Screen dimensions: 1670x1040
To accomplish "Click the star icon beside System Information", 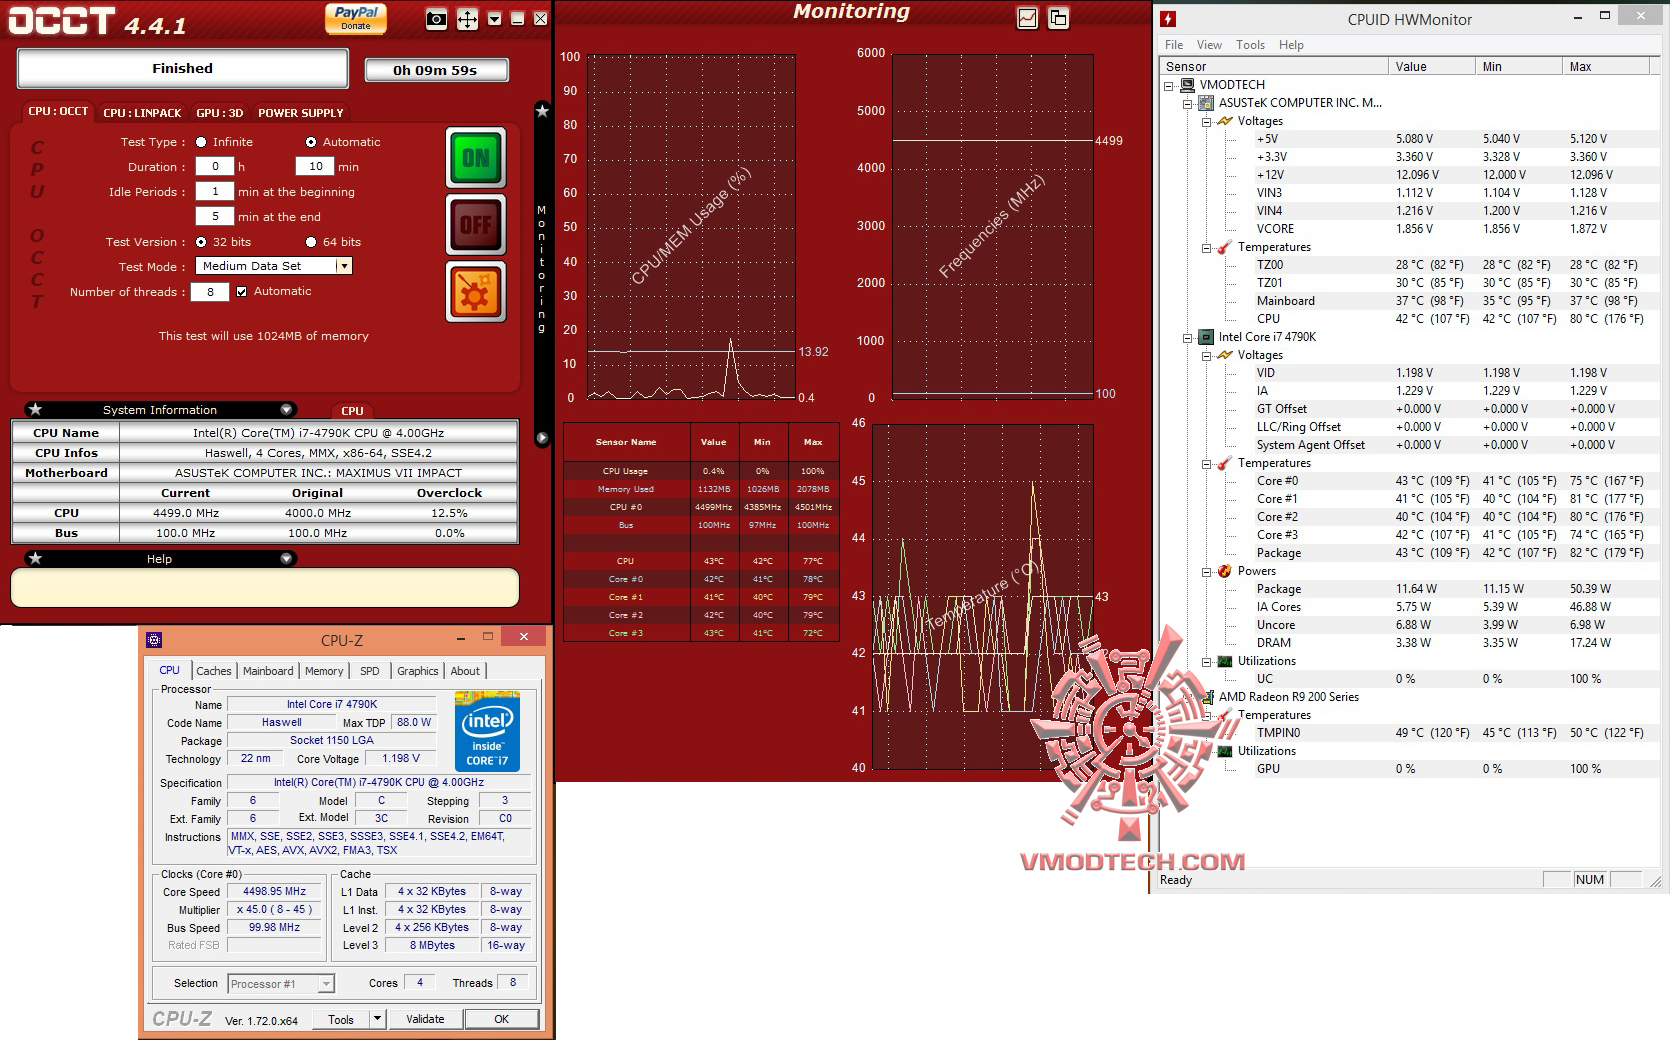I will [x=35, y=409].
